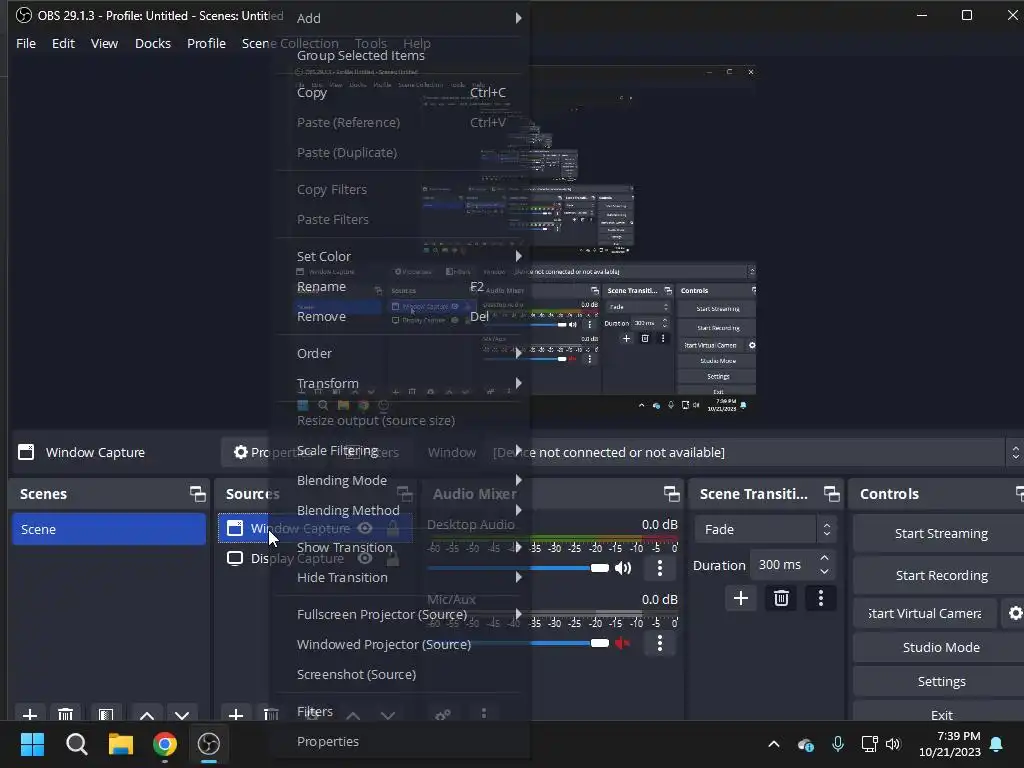Open transition properties three-dot menu
This screenshot has height=768, width=1024.
coord(821,598)
